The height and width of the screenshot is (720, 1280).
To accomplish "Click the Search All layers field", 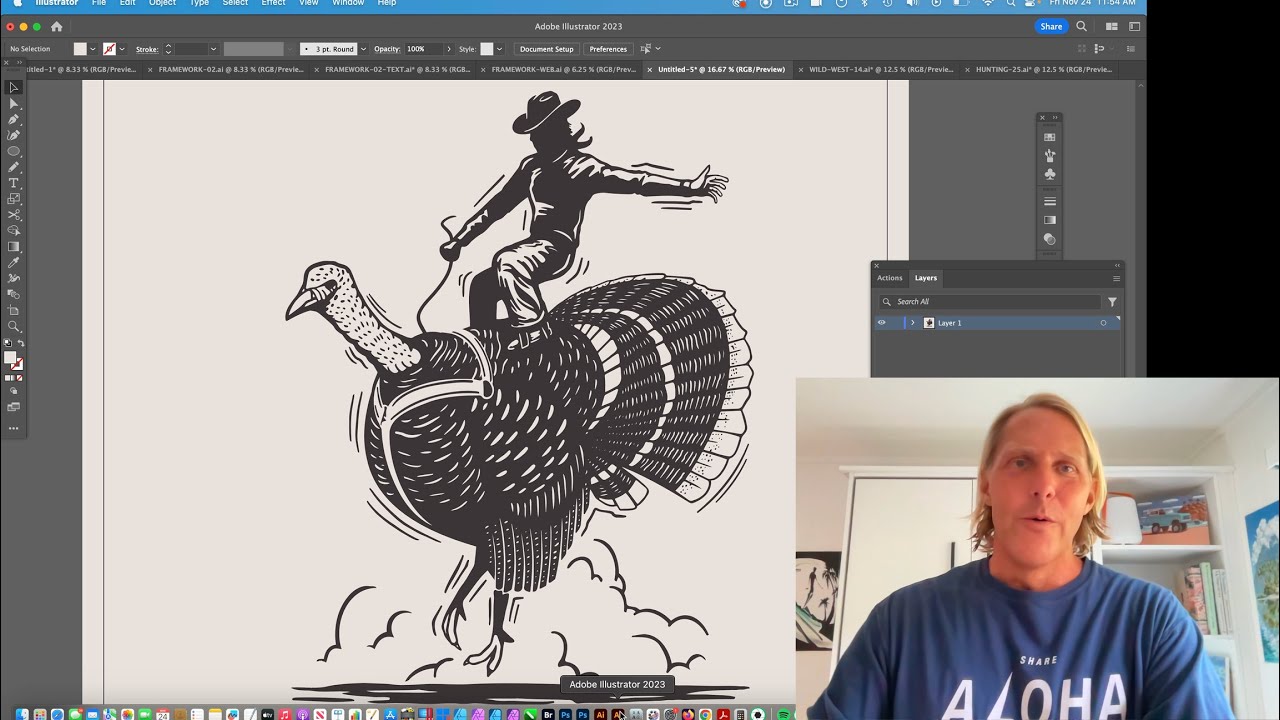I will click(990, 302).
